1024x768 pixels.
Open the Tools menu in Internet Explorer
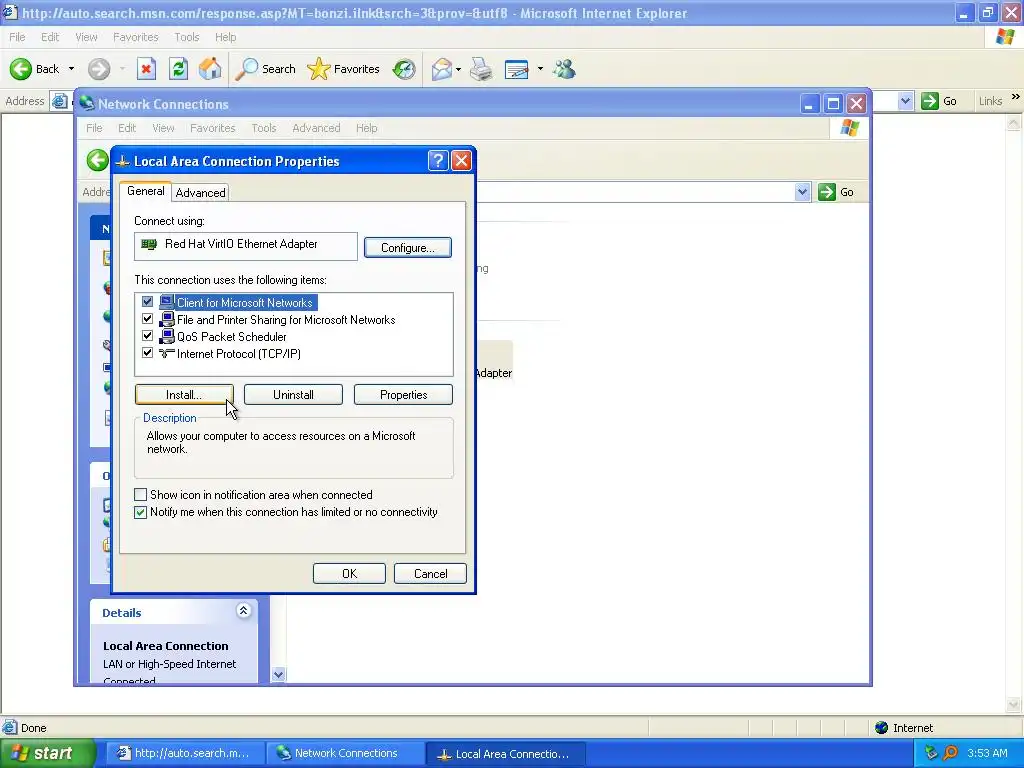[187, 37]
